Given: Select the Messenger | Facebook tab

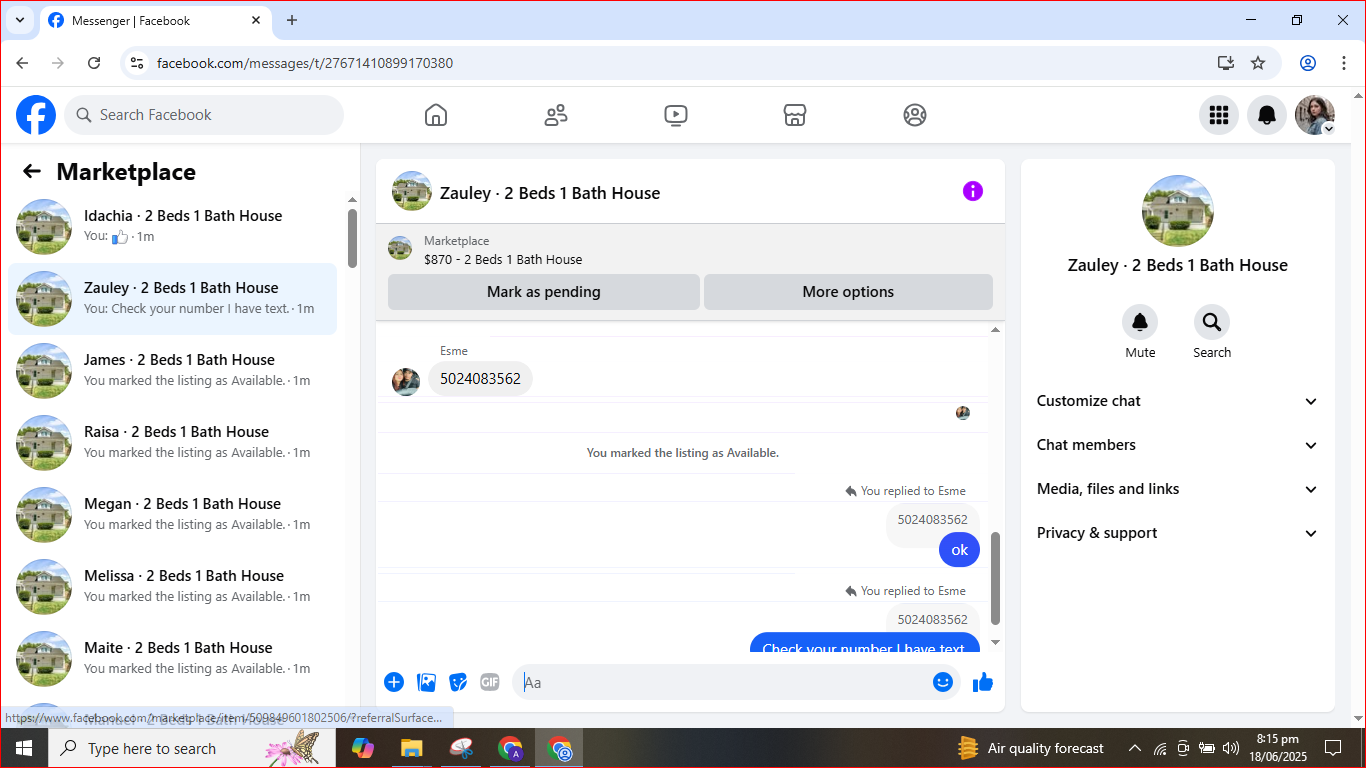Looking at the screenshot, I should (x=155, y=21).
